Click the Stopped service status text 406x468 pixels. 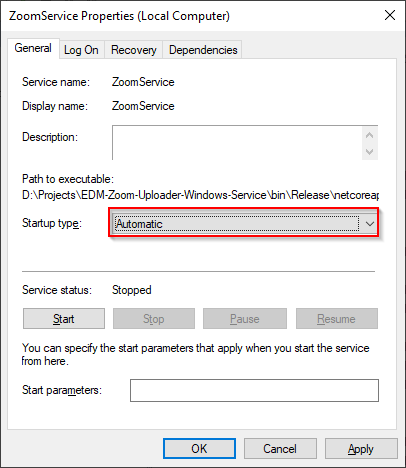132,290
